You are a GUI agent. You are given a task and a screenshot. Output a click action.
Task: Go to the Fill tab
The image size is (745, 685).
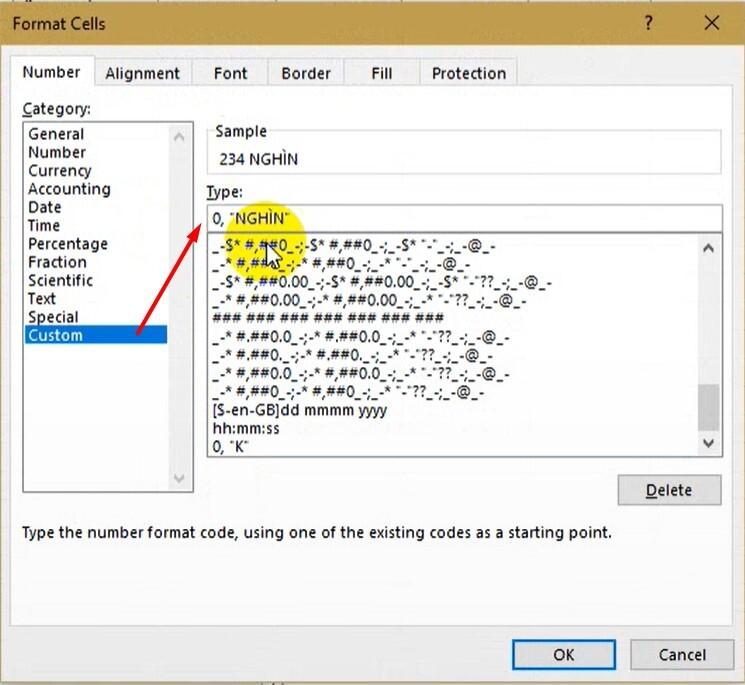coord(382,73)
